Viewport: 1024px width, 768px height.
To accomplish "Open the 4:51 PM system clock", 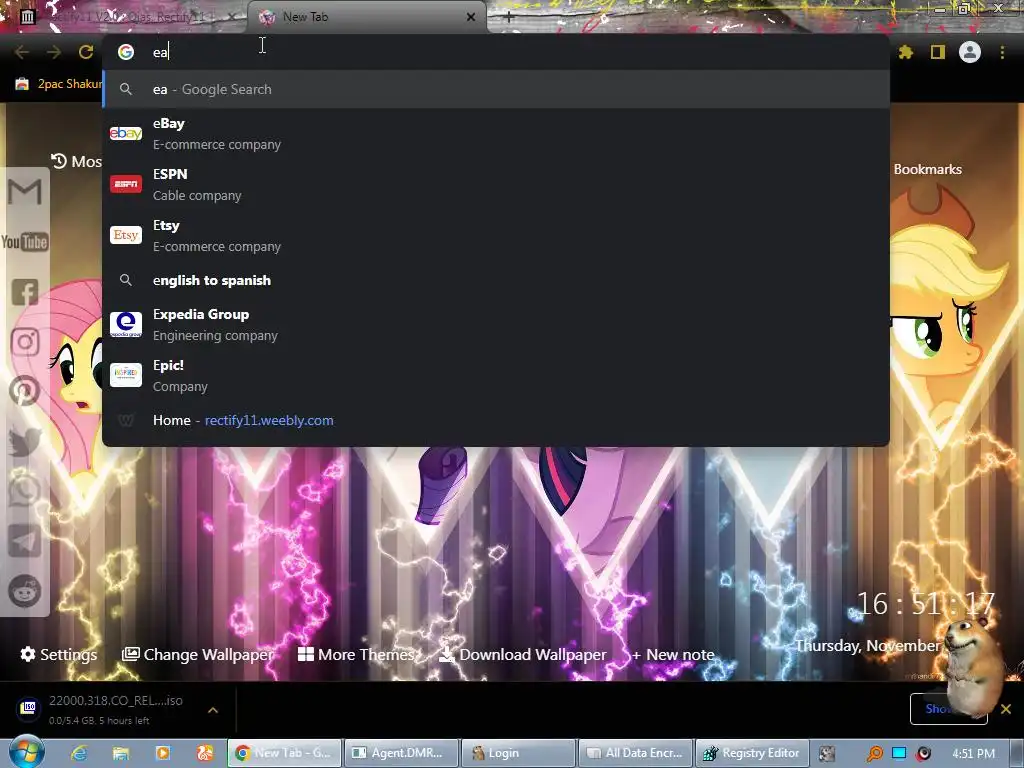I will 973,754.
